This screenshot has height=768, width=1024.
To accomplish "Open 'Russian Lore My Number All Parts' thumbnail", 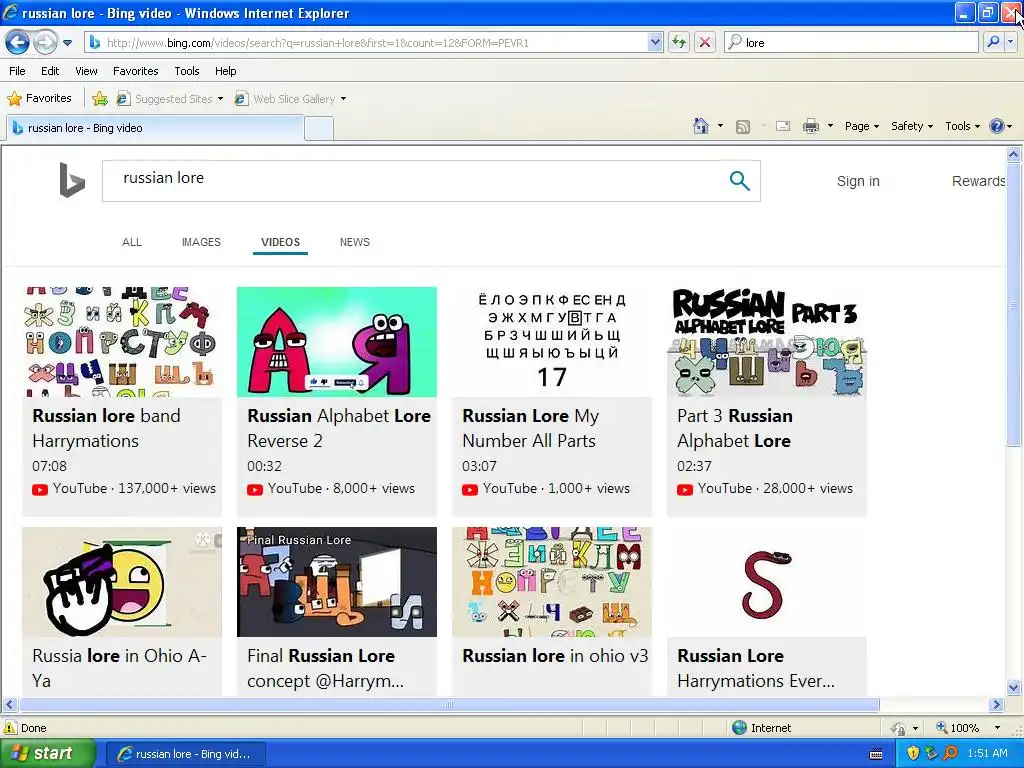I will pos(552,342).
